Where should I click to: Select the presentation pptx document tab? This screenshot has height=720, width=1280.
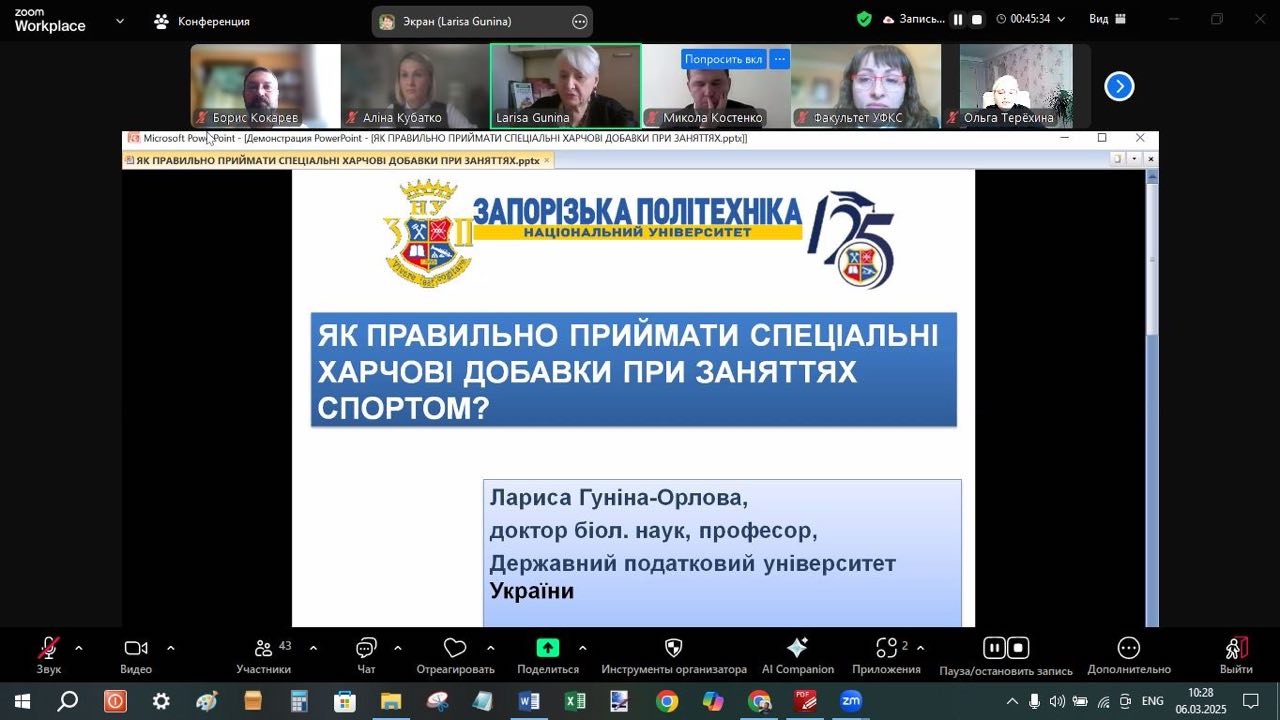(337, 160)
